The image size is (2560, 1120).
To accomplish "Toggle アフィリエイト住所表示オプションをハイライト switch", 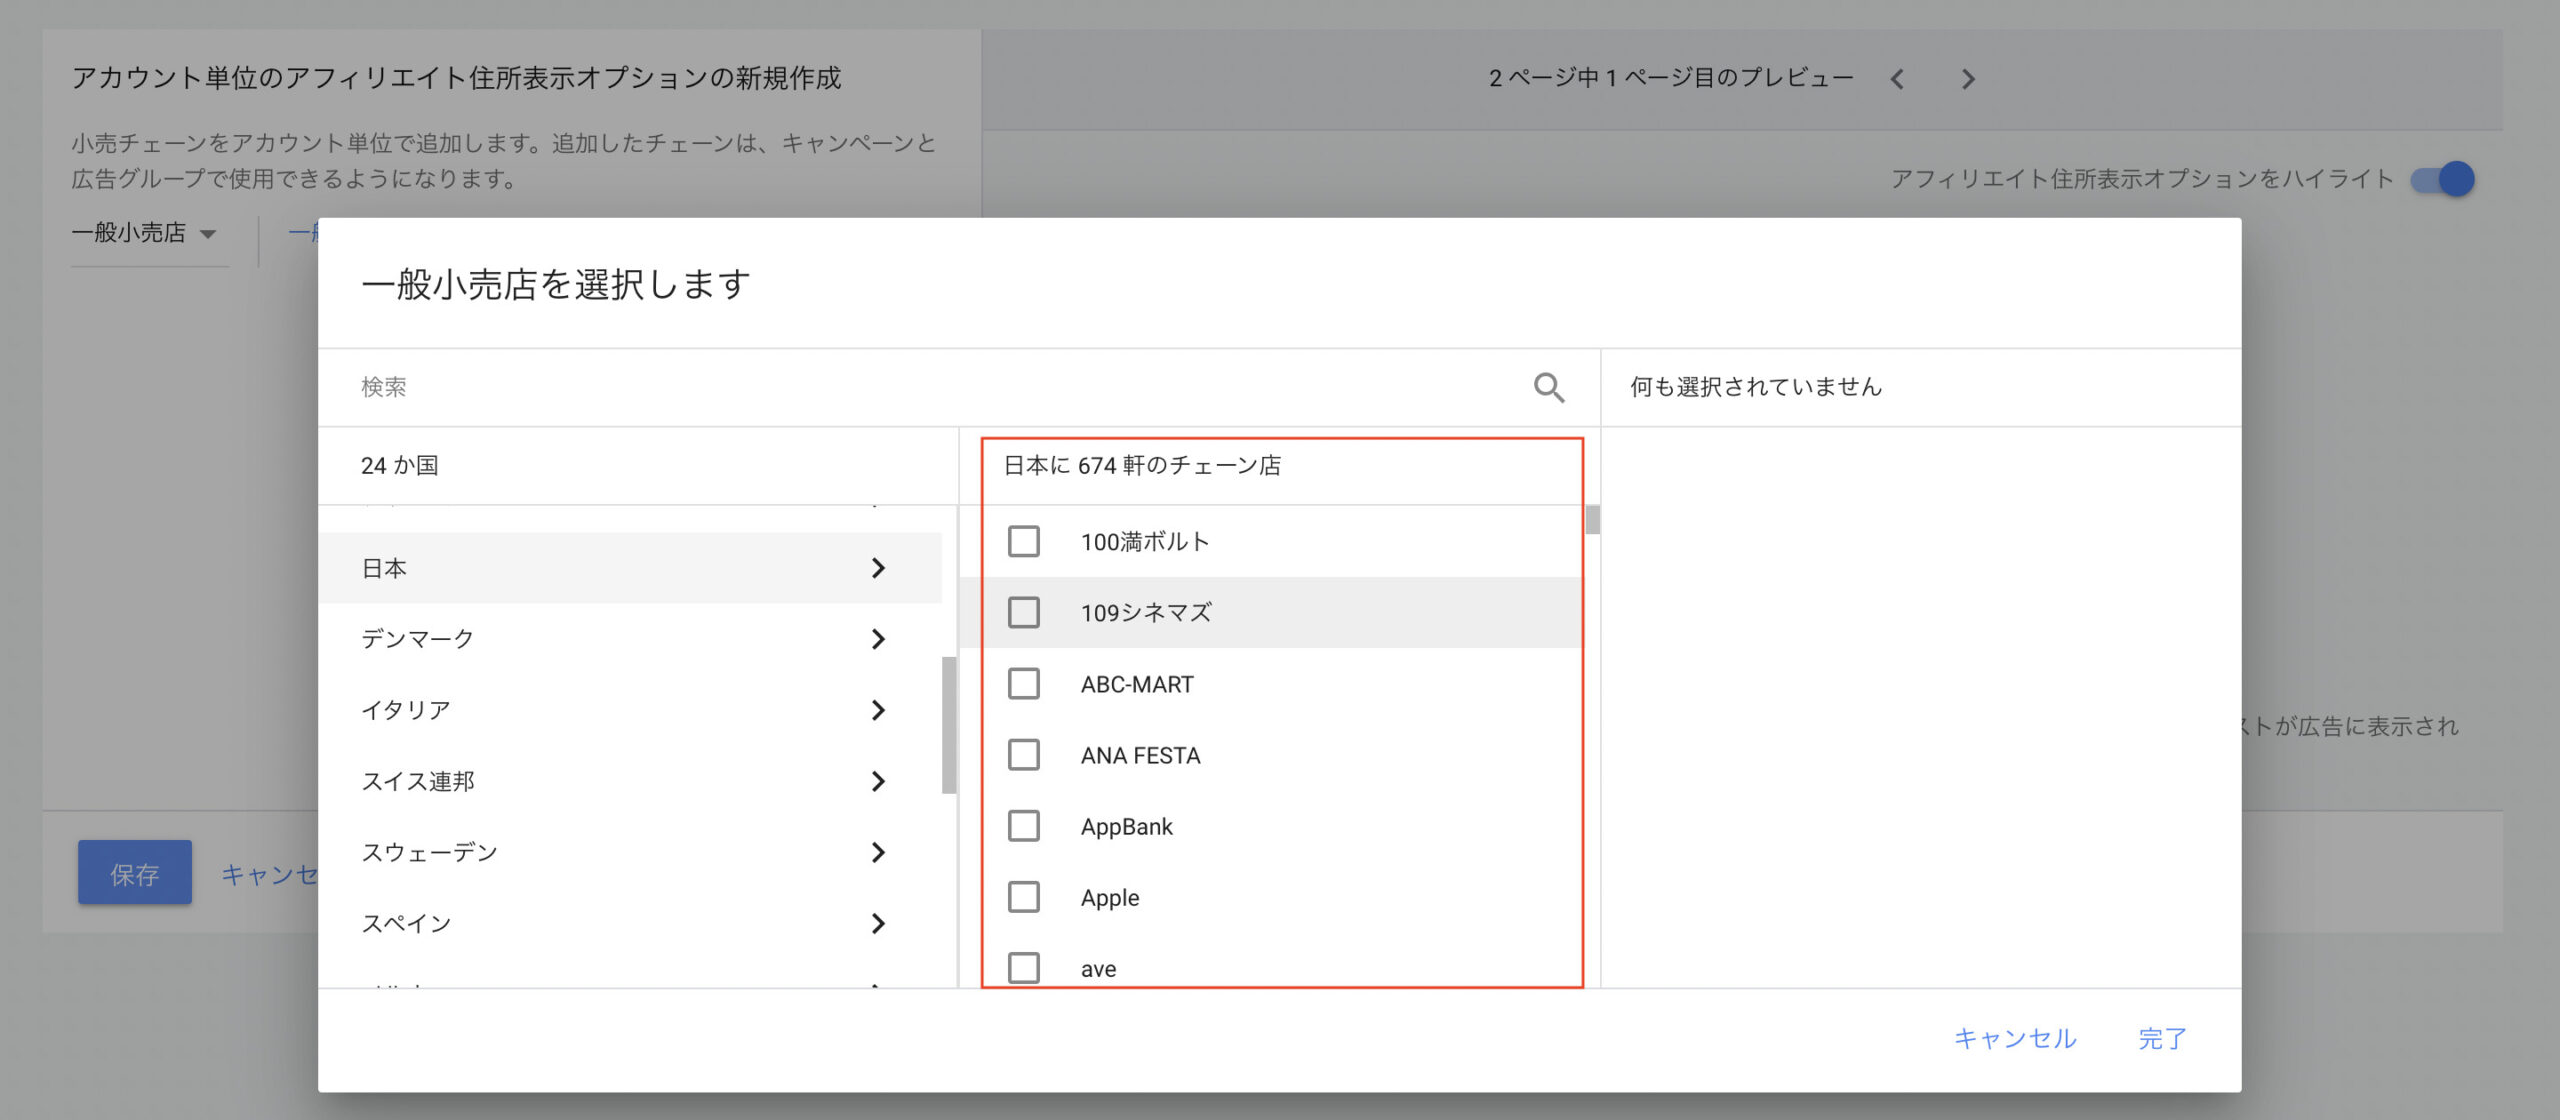I will pyautogui.click(x=2443, y=179).
